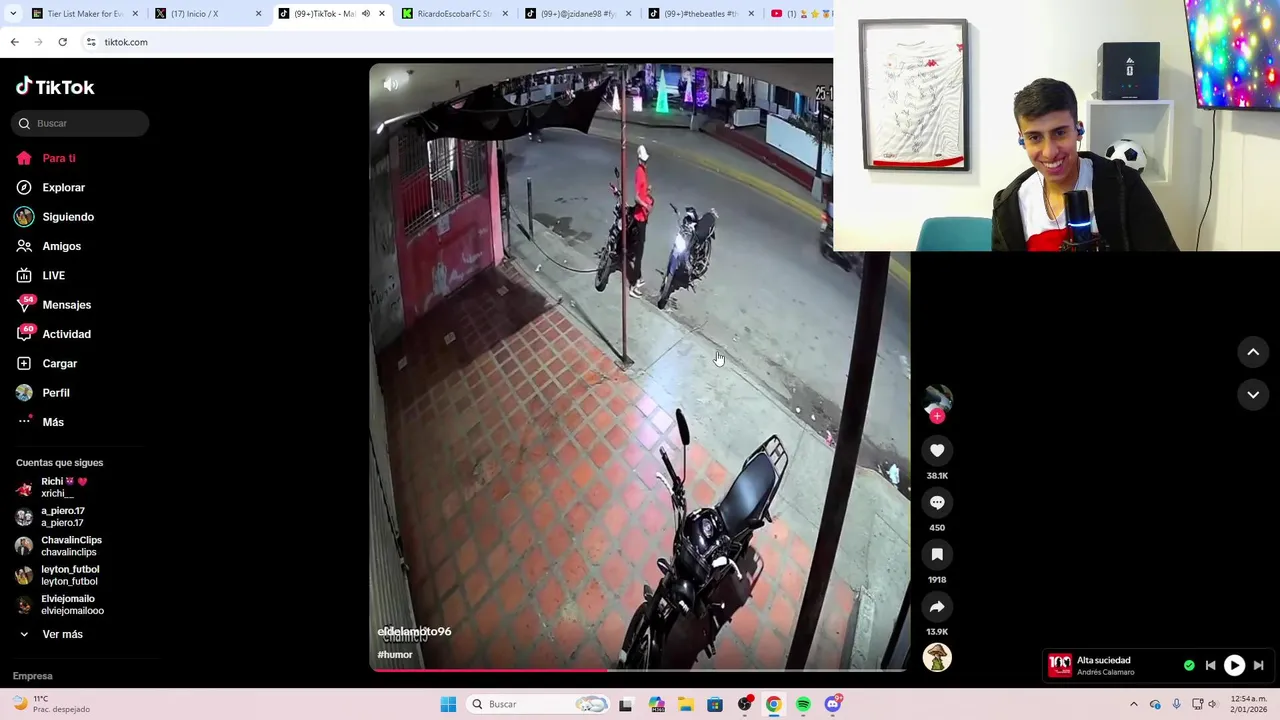Viewport: 1280px width, 720px height.
Task: Open File Explorer from taskbar
Action: (x=686, y=704)
